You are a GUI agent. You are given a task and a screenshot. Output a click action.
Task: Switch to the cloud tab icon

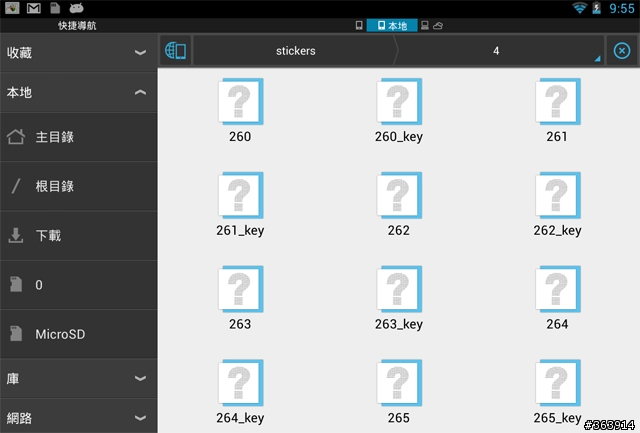438,26
